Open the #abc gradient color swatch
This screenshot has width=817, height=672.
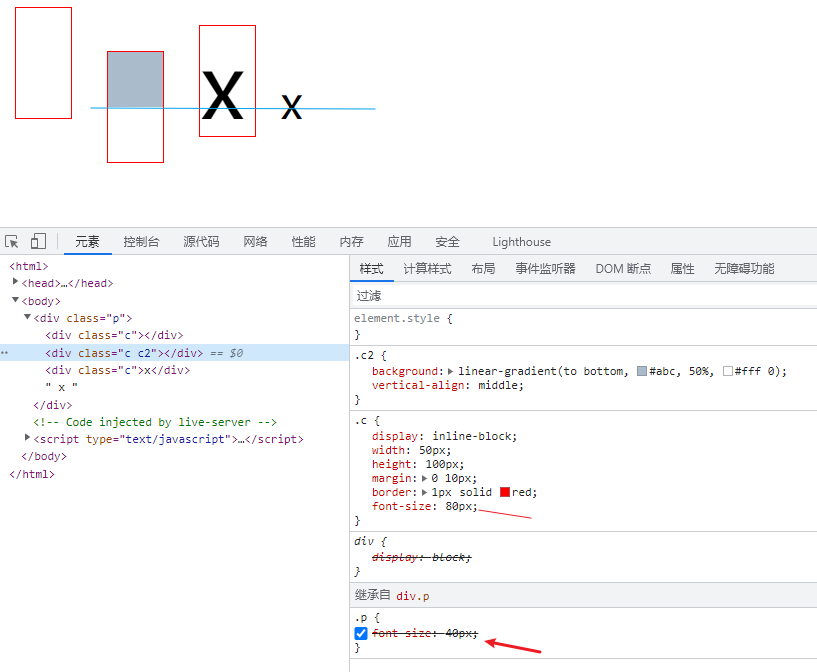click(x=642, y=371)
